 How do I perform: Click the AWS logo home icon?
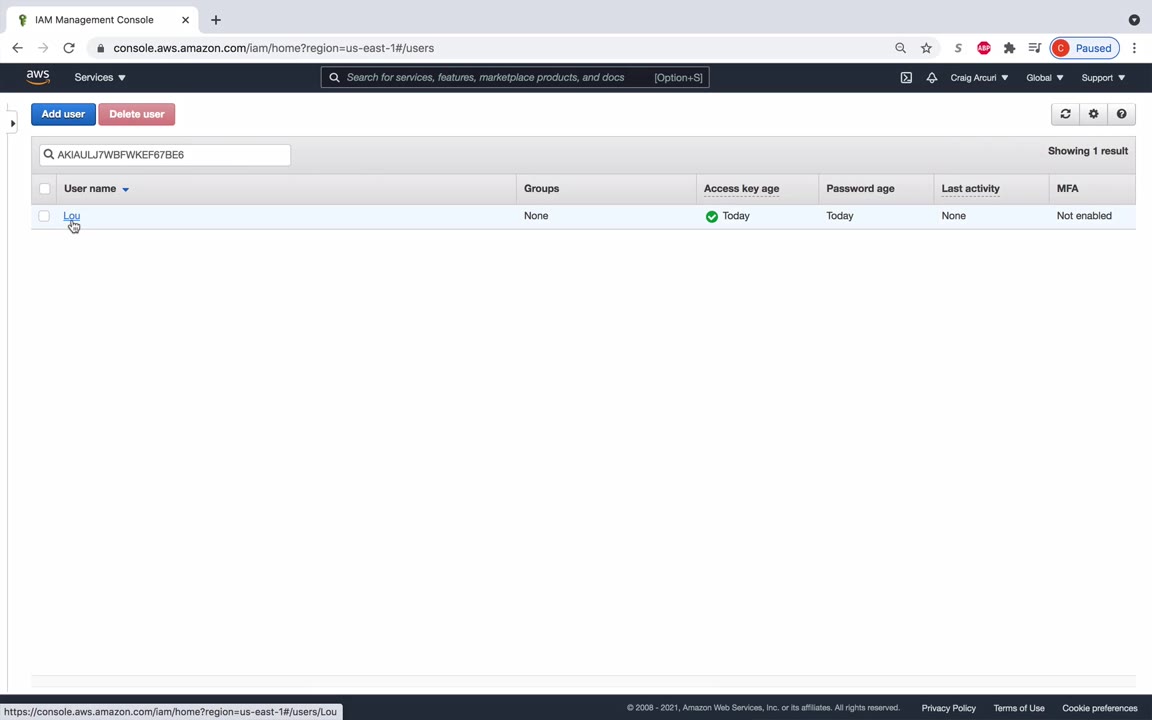38,77
